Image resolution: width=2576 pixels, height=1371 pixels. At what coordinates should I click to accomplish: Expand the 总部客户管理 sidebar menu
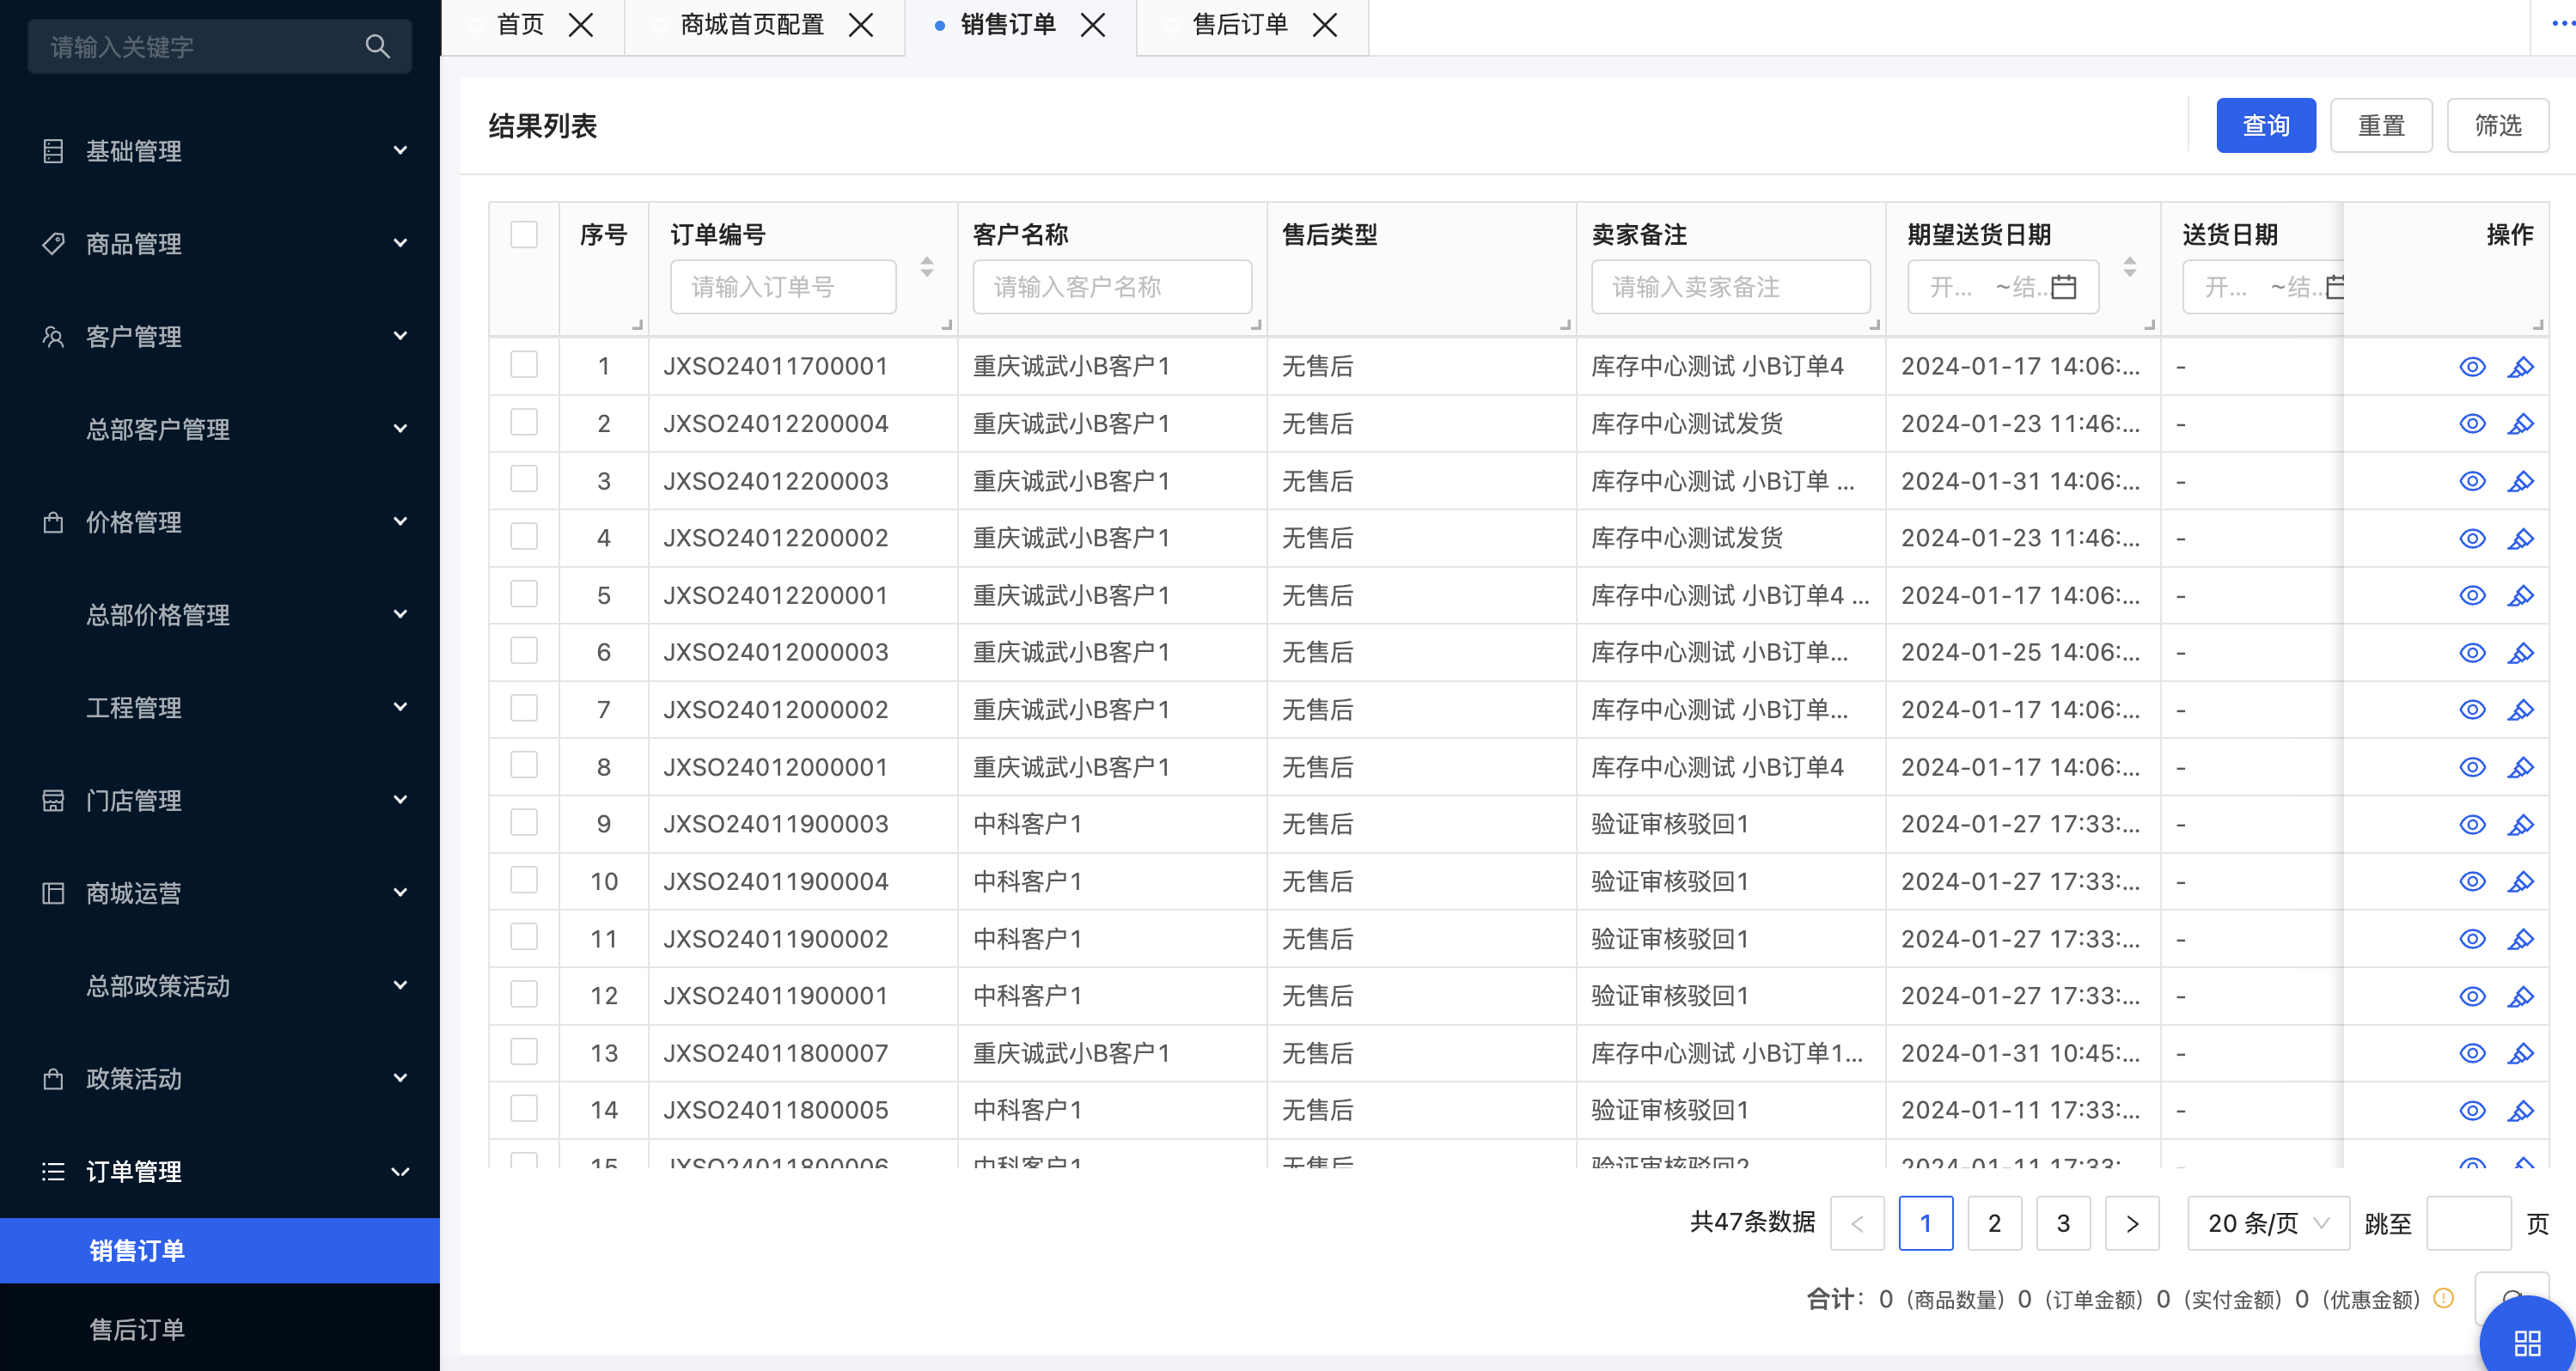[220, 429]
